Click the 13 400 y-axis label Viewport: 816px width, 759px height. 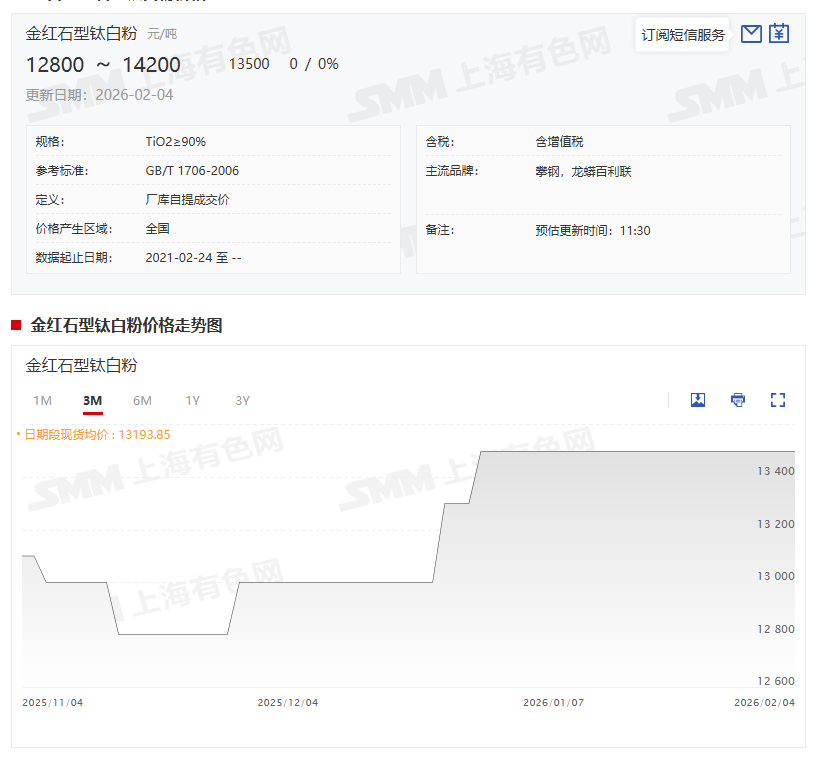coord(775,471)
